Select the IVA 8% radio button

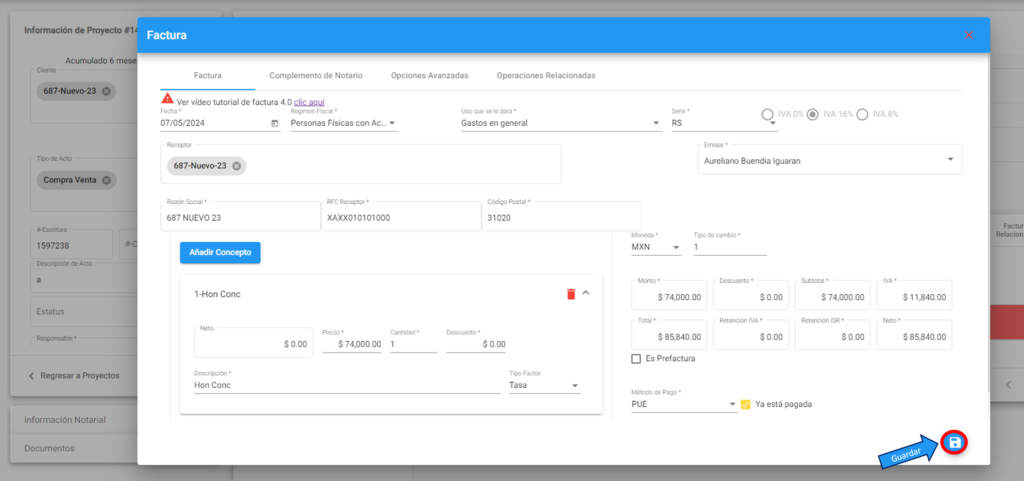(x=862, y=114)
